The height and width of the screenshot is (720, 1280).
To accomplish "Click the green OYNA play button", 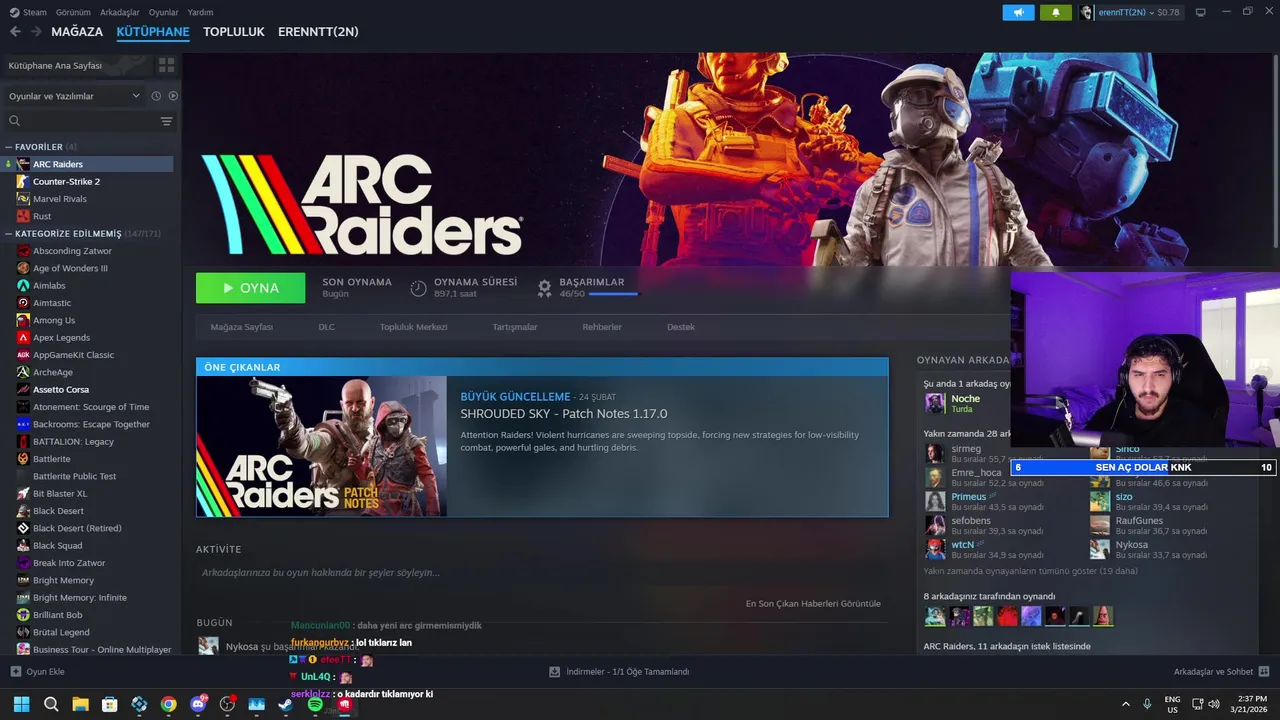I will point(251,288).
